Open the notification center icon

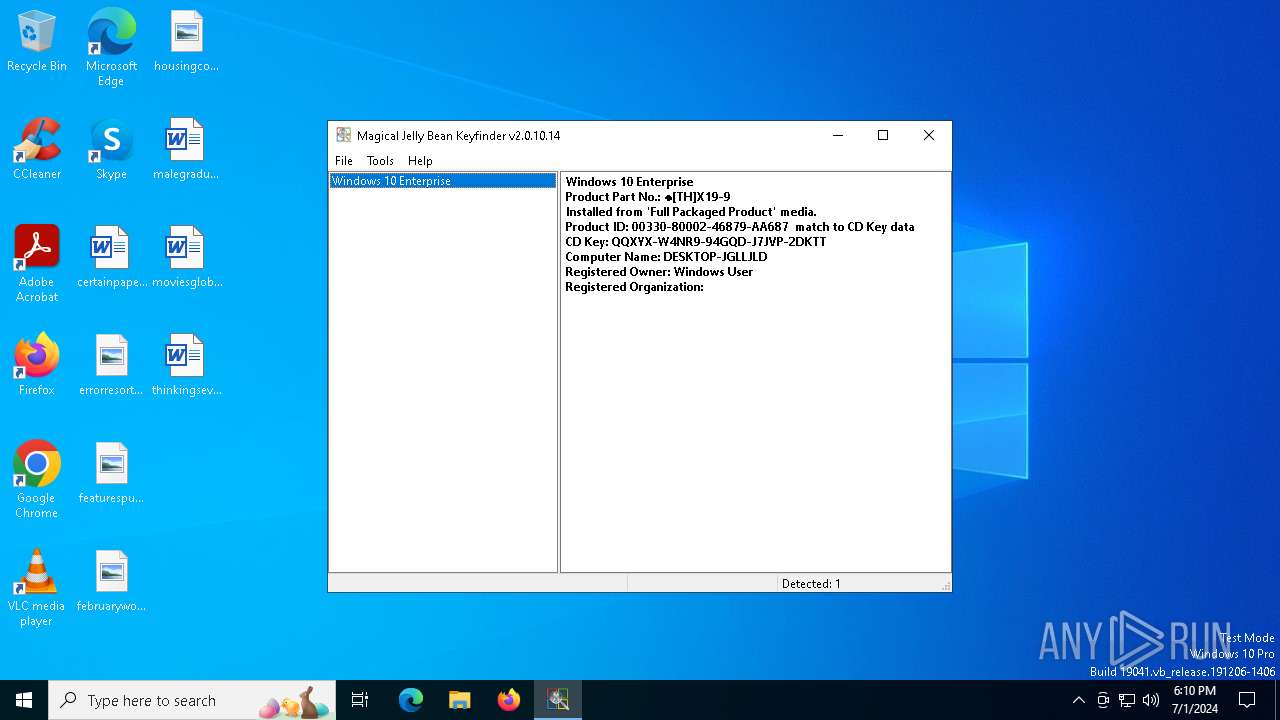point(1247,700)
